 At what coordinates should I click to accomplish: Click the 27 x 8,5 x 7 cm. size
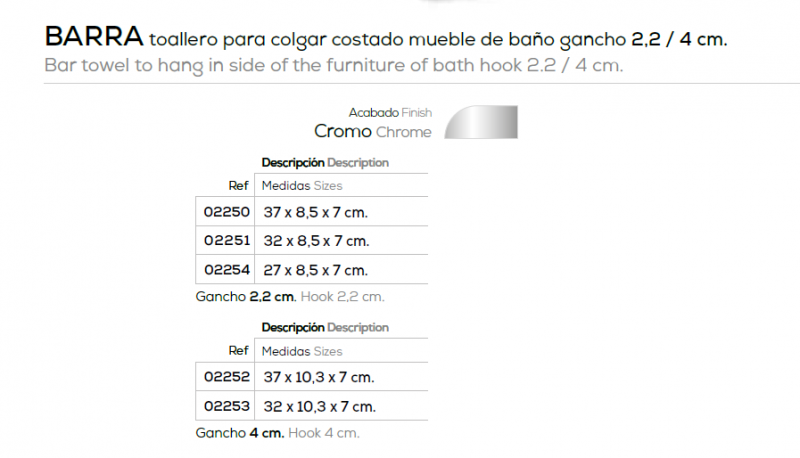pos(315,270)
